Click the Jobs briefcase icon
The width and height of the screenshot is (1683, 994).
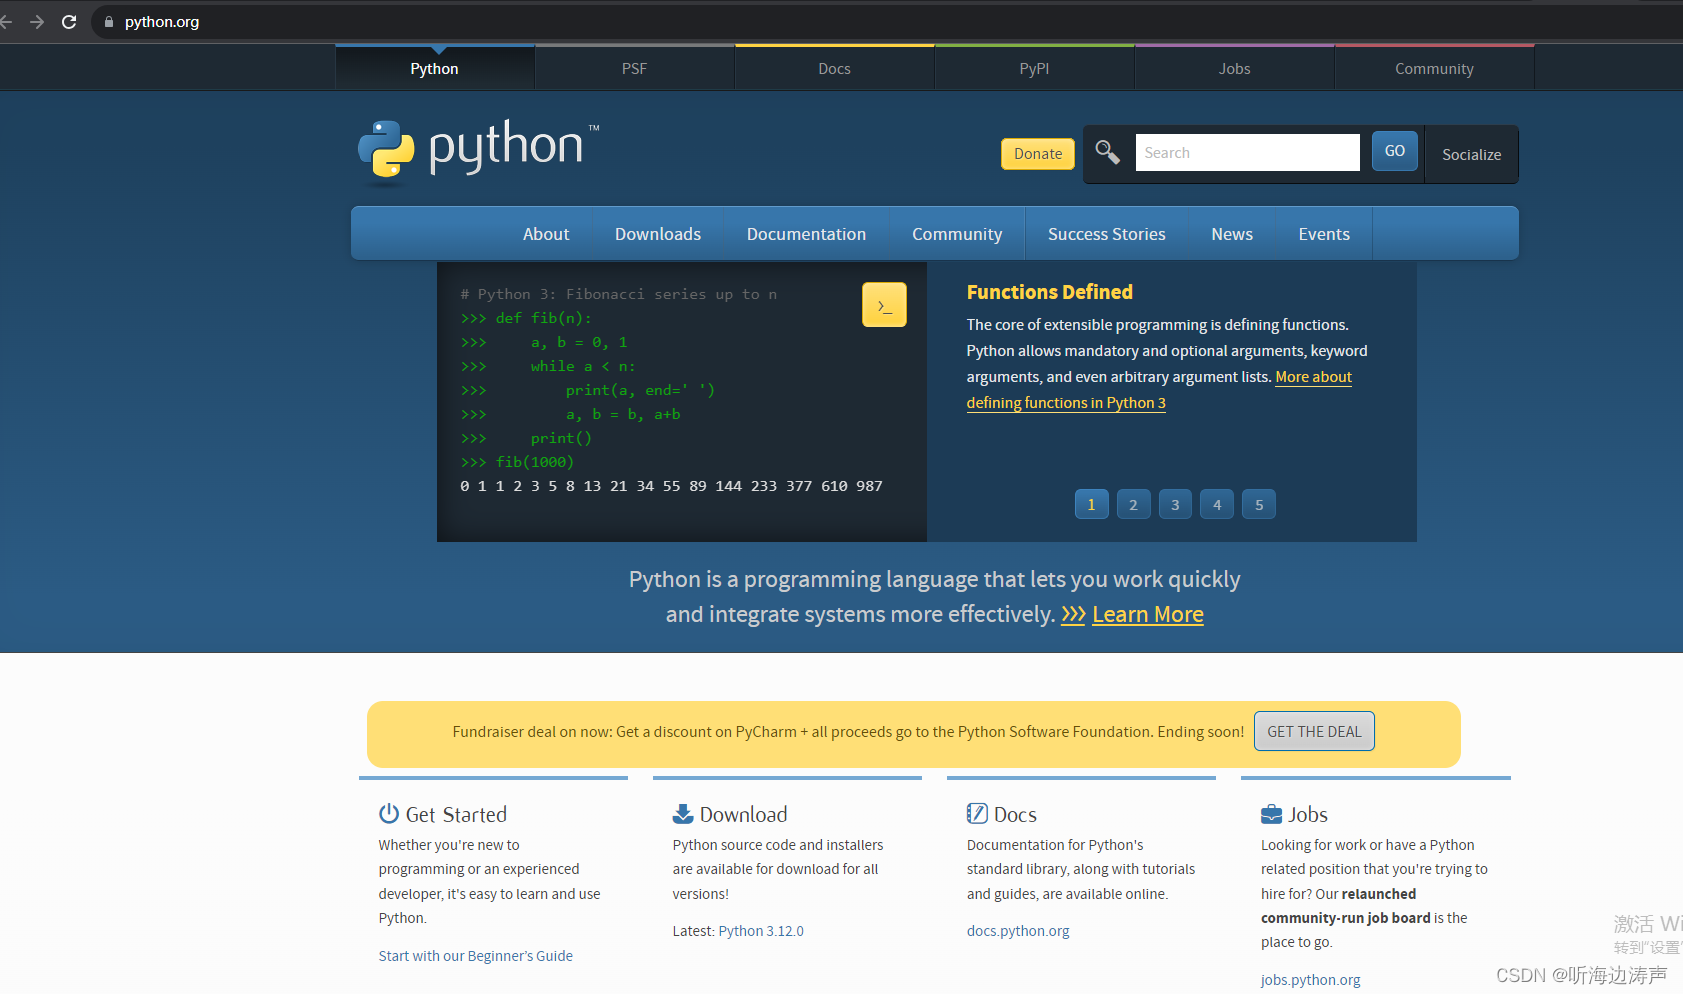point(1271,814)
